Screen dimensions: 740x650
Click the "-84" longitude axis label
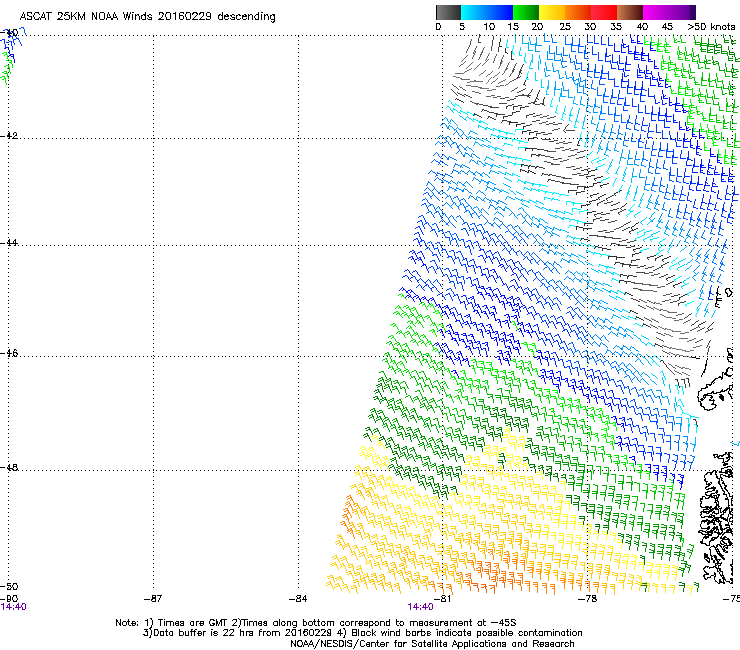[298, 599]
